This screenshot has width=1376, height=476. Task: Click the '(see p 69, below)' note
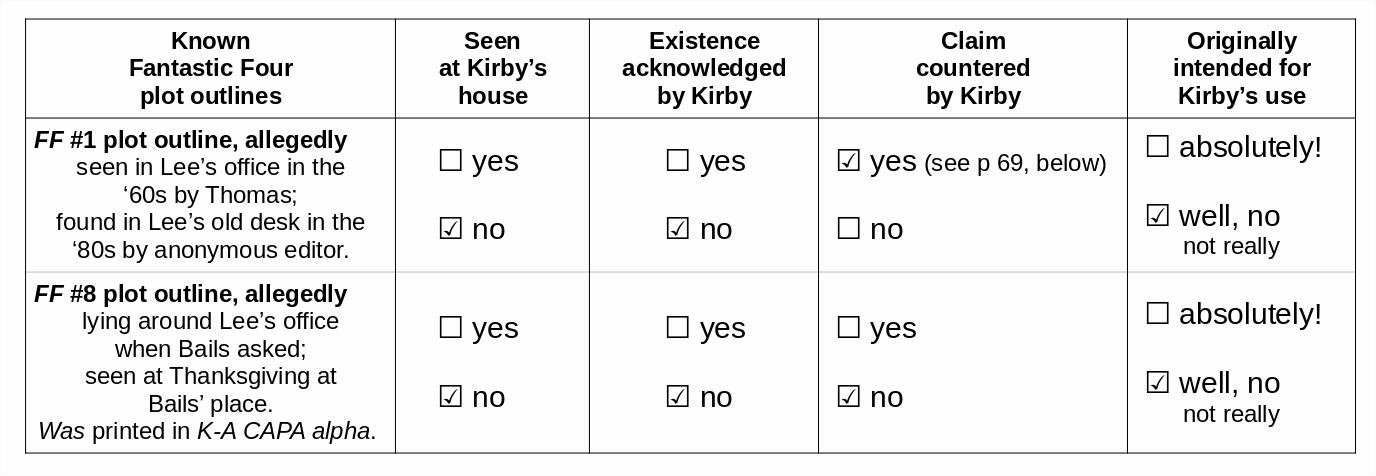(1015, 163)
